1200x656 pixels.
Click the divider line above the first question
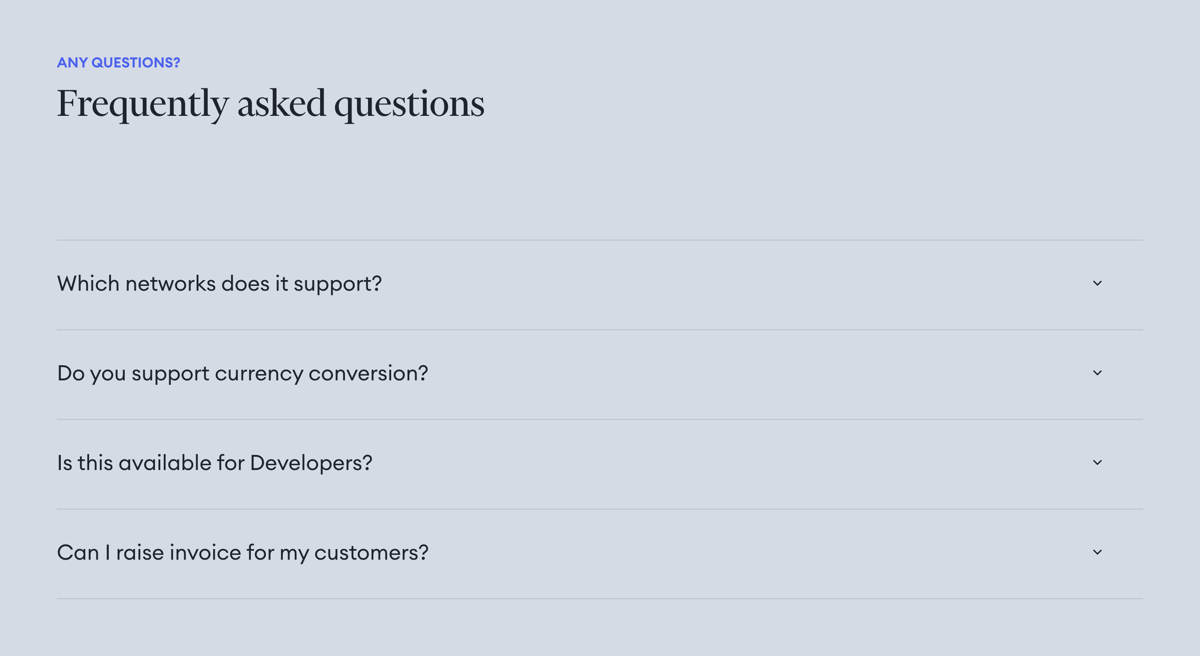600,238
